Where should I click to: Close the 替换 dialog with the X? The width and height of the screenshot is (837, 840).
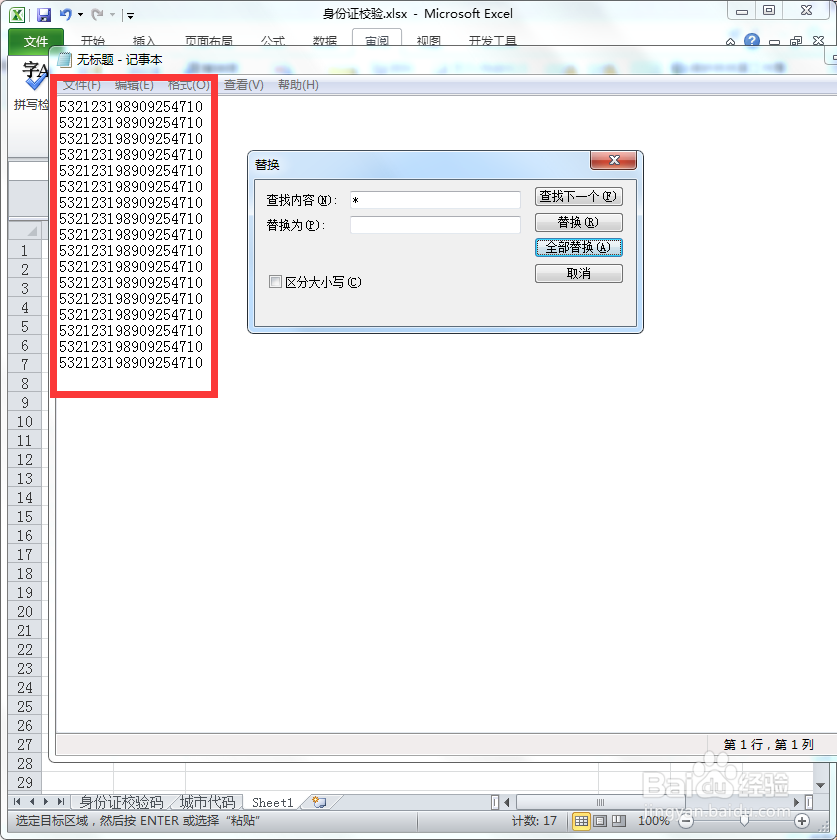[614, 160]
